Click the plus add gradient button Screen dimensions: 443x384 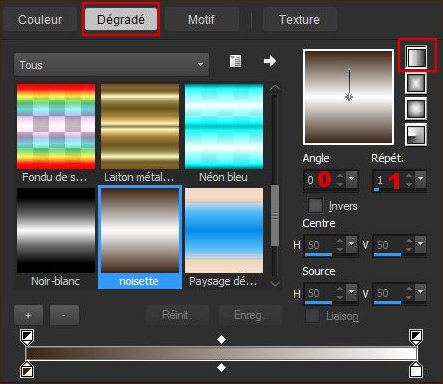(28, 315)
